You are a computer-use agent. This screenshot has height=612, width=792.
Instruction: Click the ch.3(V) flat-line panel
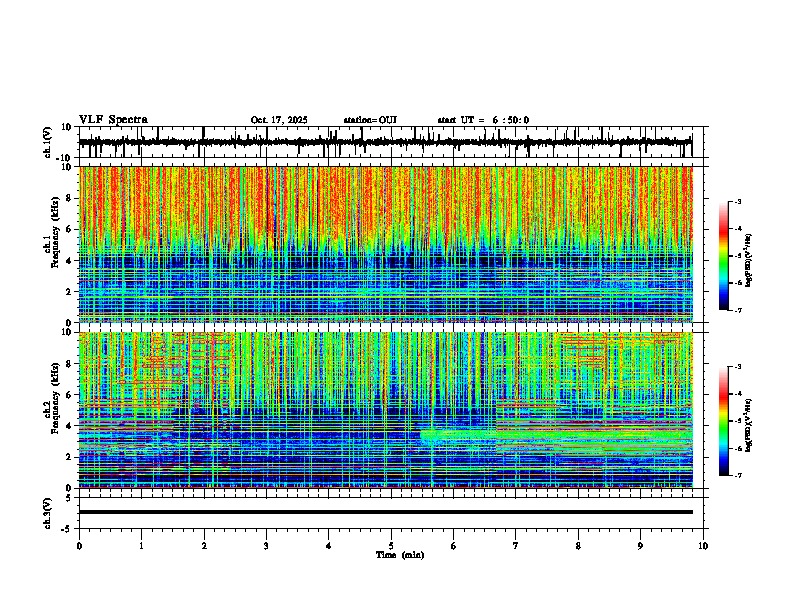click(391, 513)
